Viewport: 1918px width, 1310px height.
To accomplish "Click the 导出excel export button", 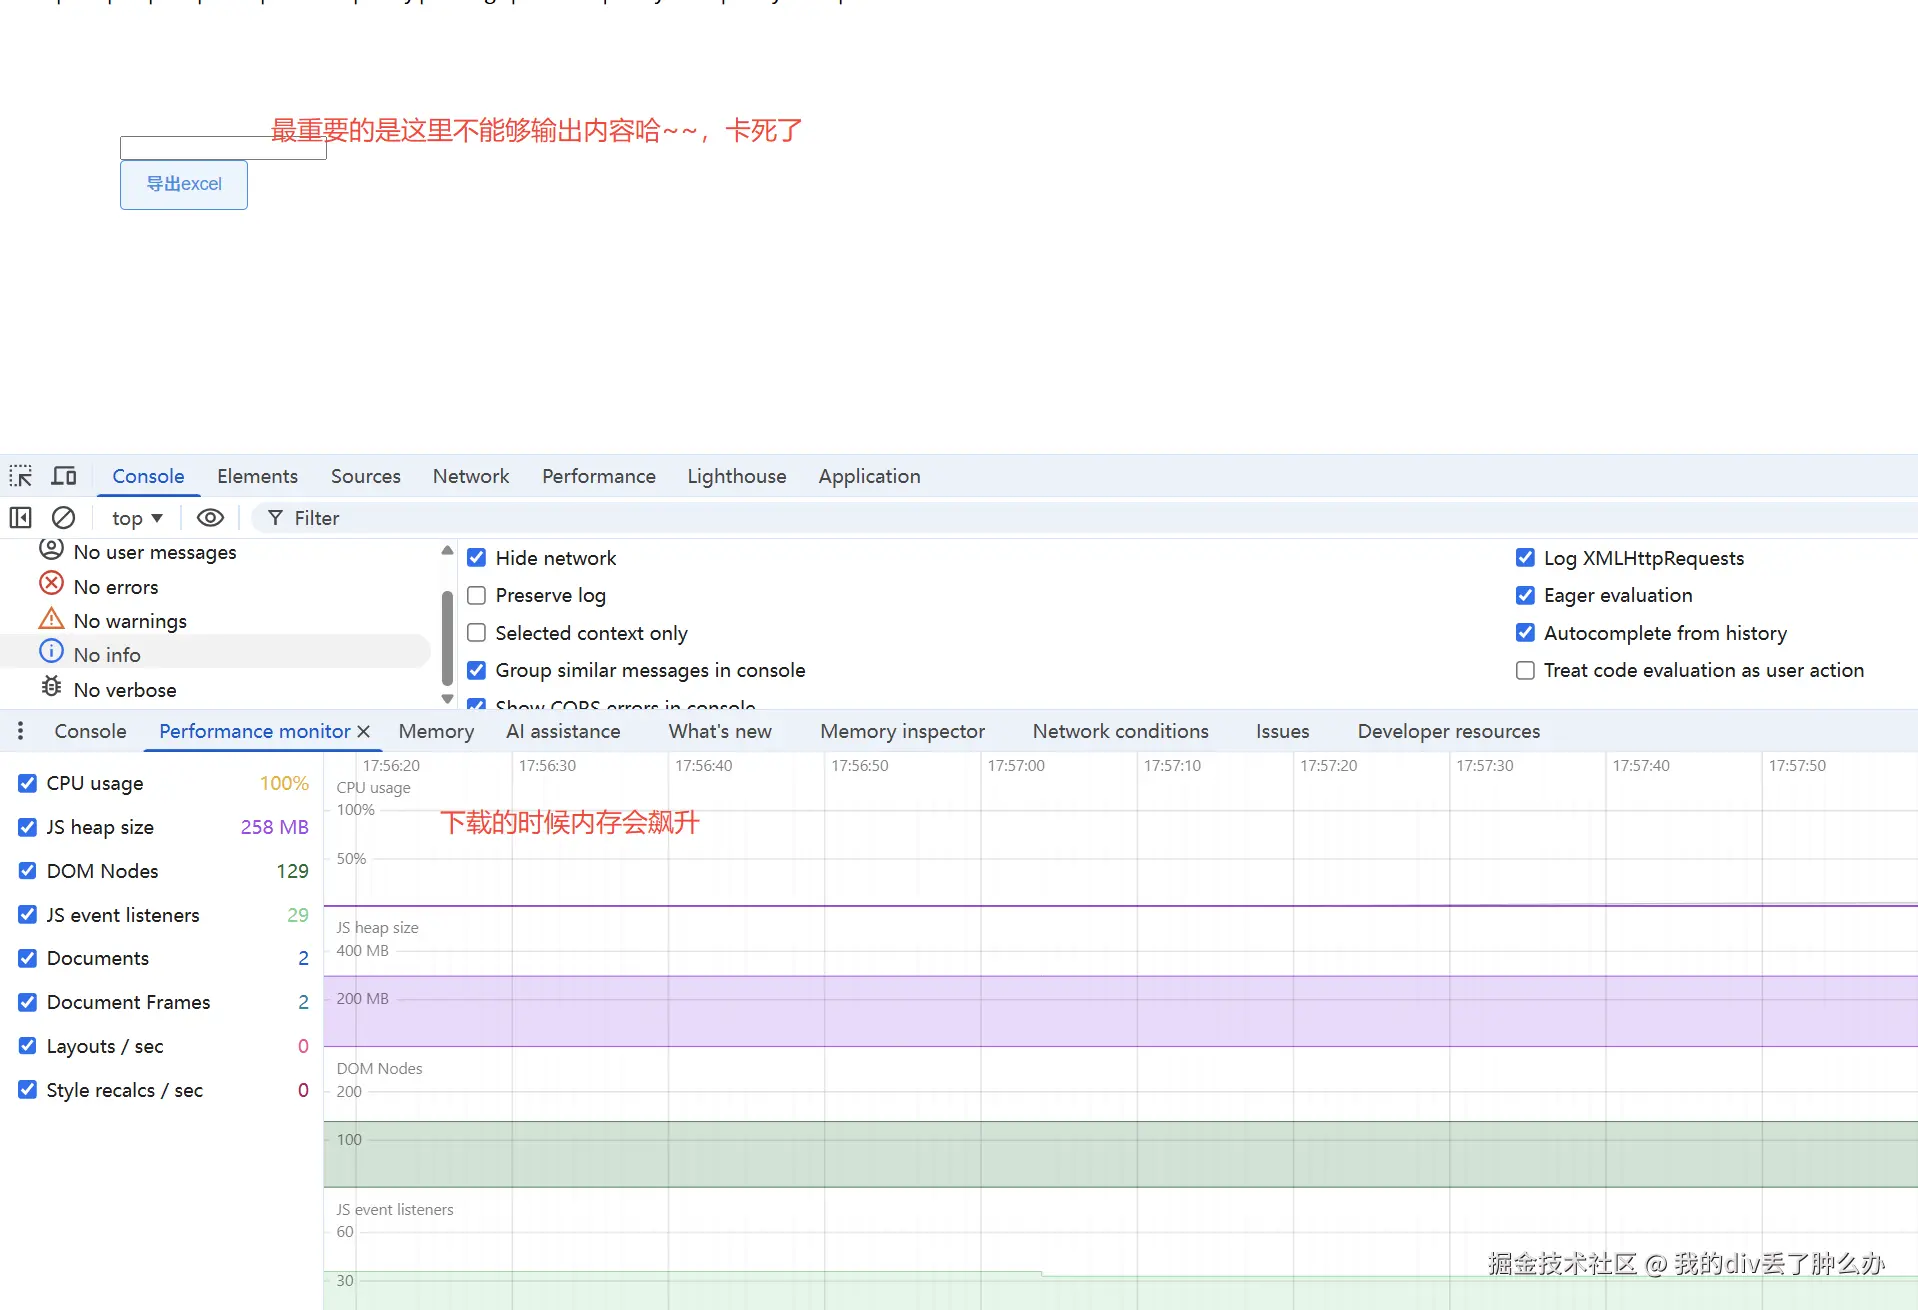I will pyautogui.click(x=184, y=185).
